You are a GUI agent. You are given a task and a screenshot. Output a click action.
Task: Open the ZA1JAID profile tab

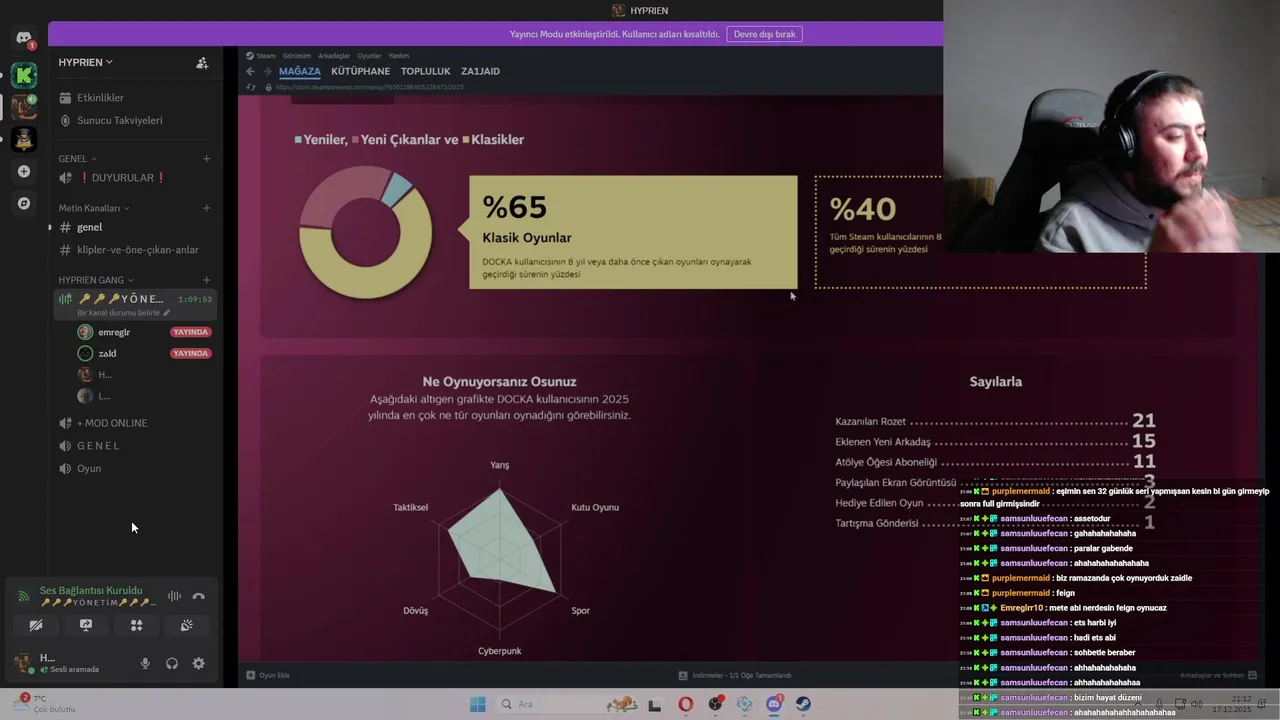click(480, 71)
